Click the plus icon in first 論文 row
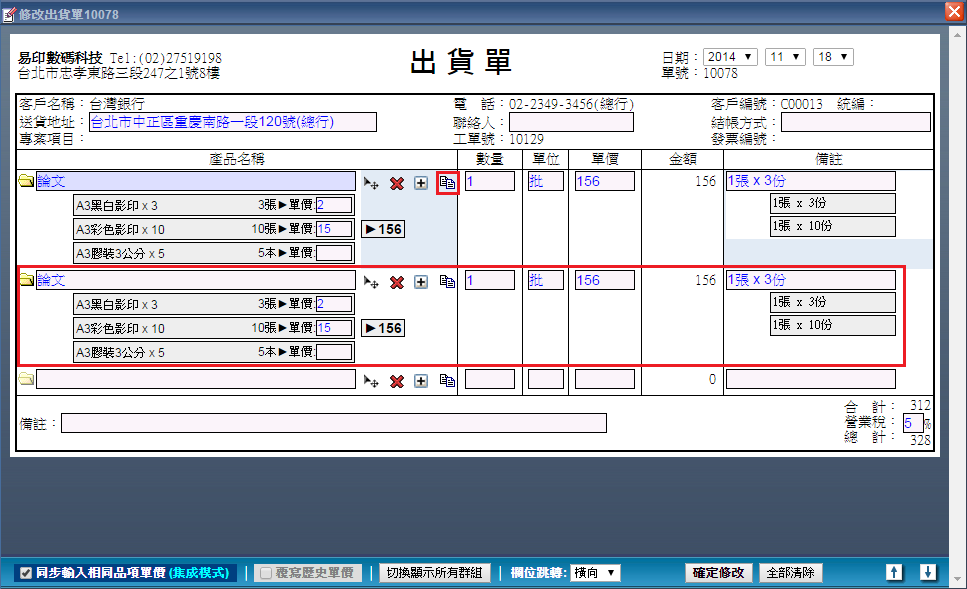The height and width of the screenshot is (589, 967). (421, 183)
